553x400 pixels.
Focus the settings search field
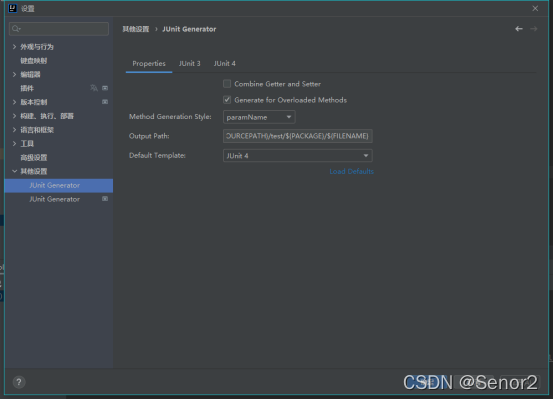tap(59, 29)
